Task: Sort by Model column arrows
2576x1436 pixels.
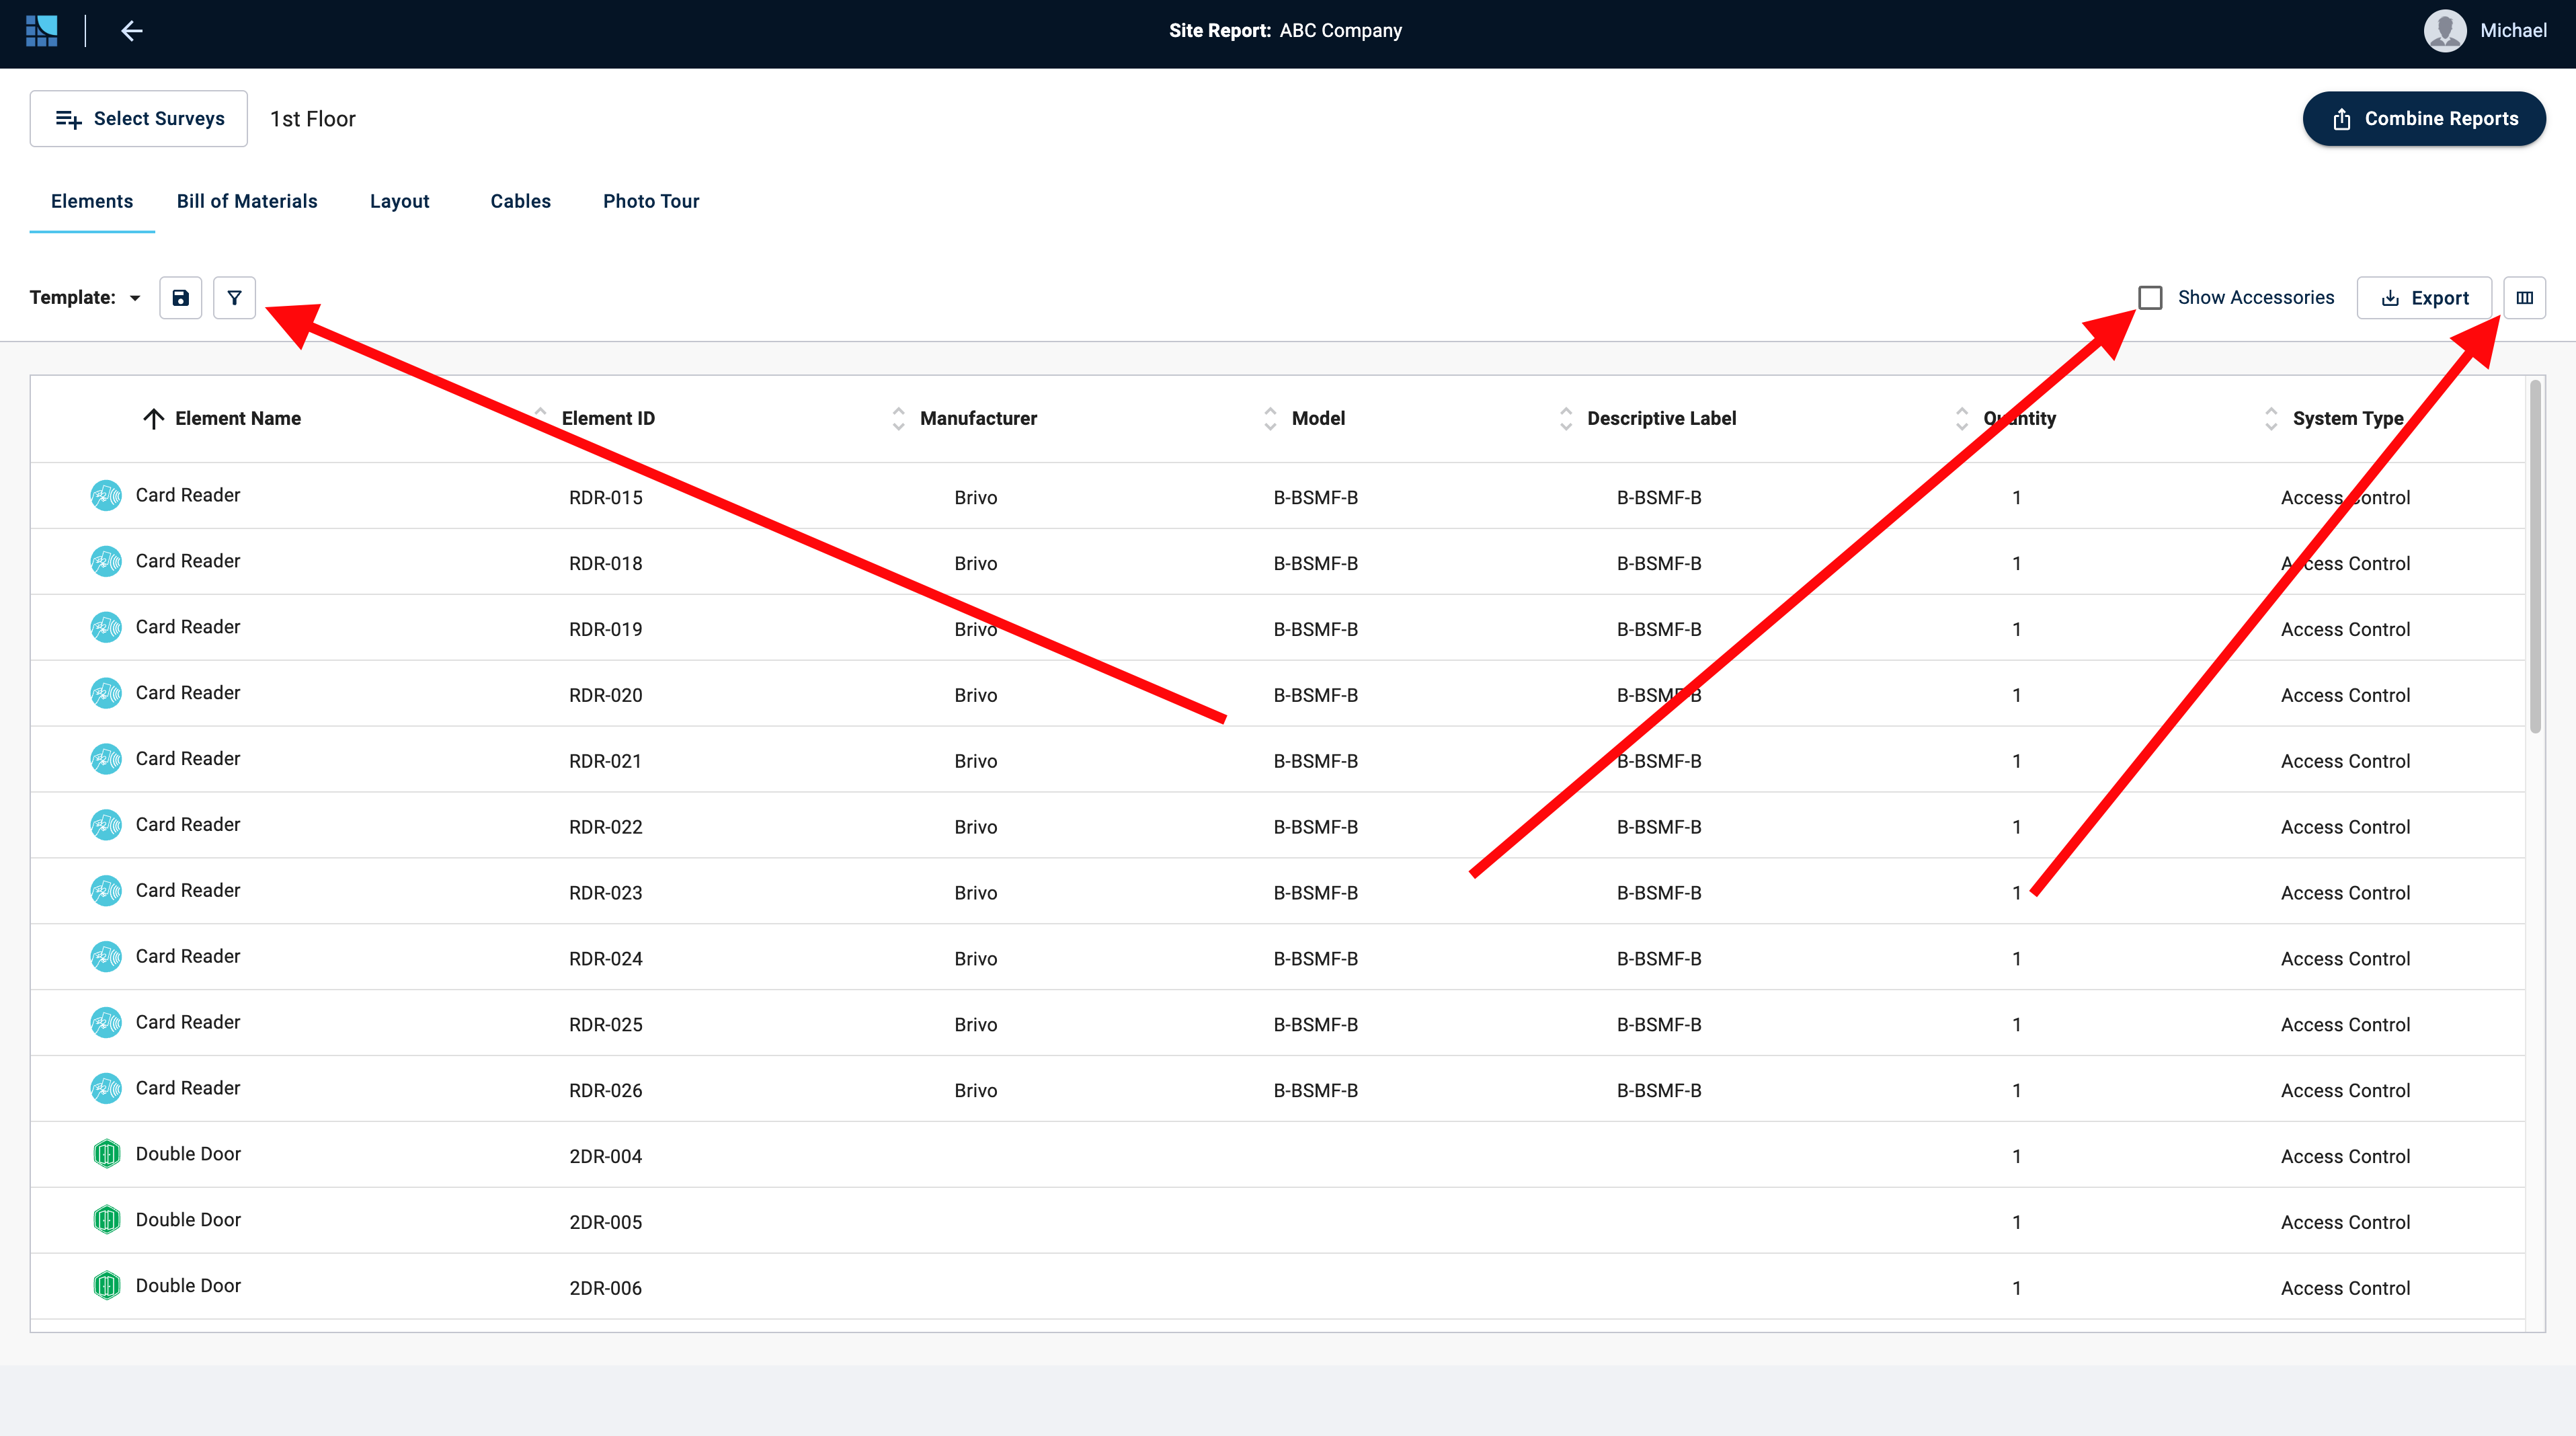Action: coord(1270,419)
